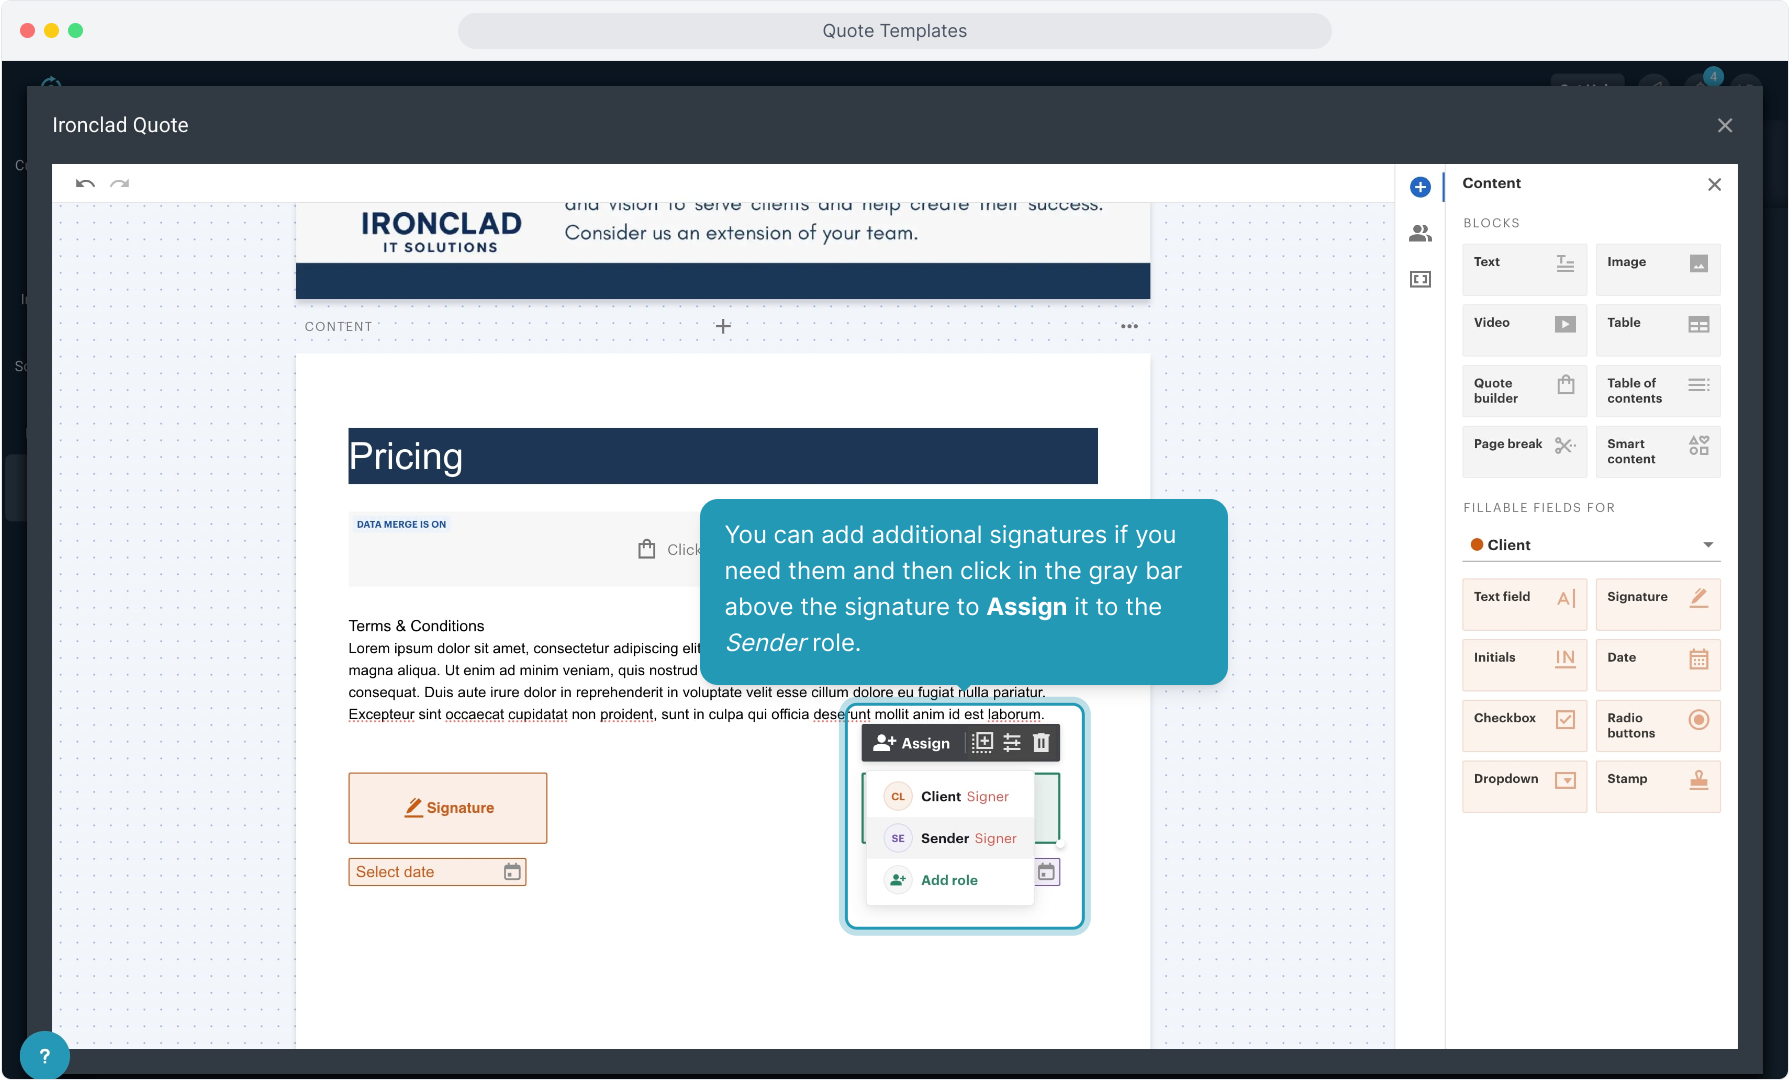This screenshot has width=1790, height=1080.
Task: Open field settings sliders icon
Action: tap(1012, 743)
